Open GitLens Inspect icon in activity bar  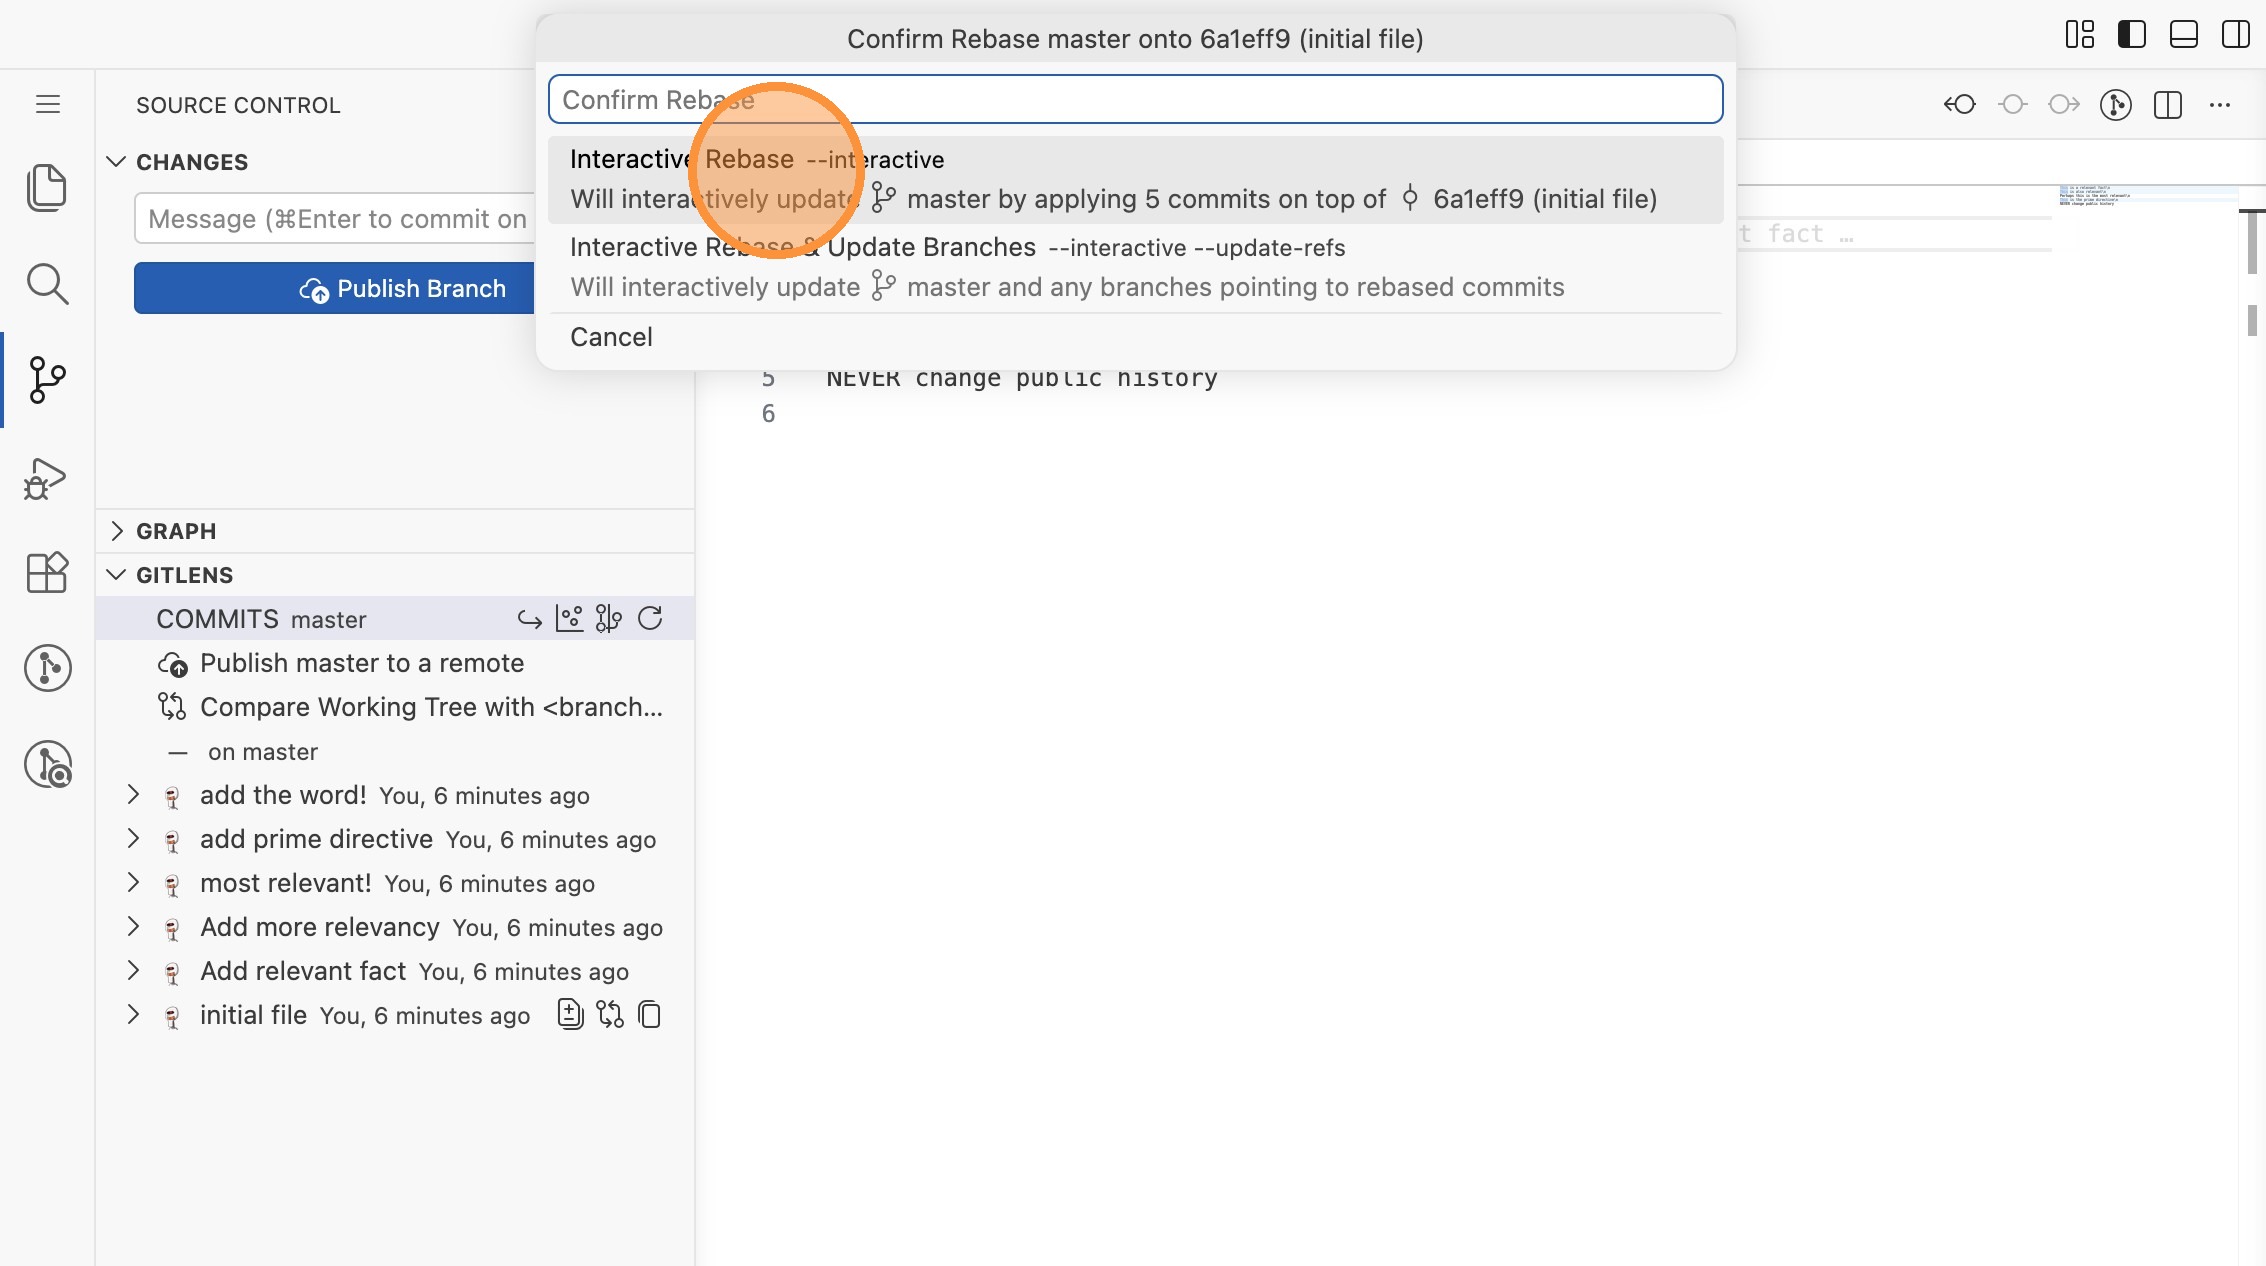[x=47, y=765]
